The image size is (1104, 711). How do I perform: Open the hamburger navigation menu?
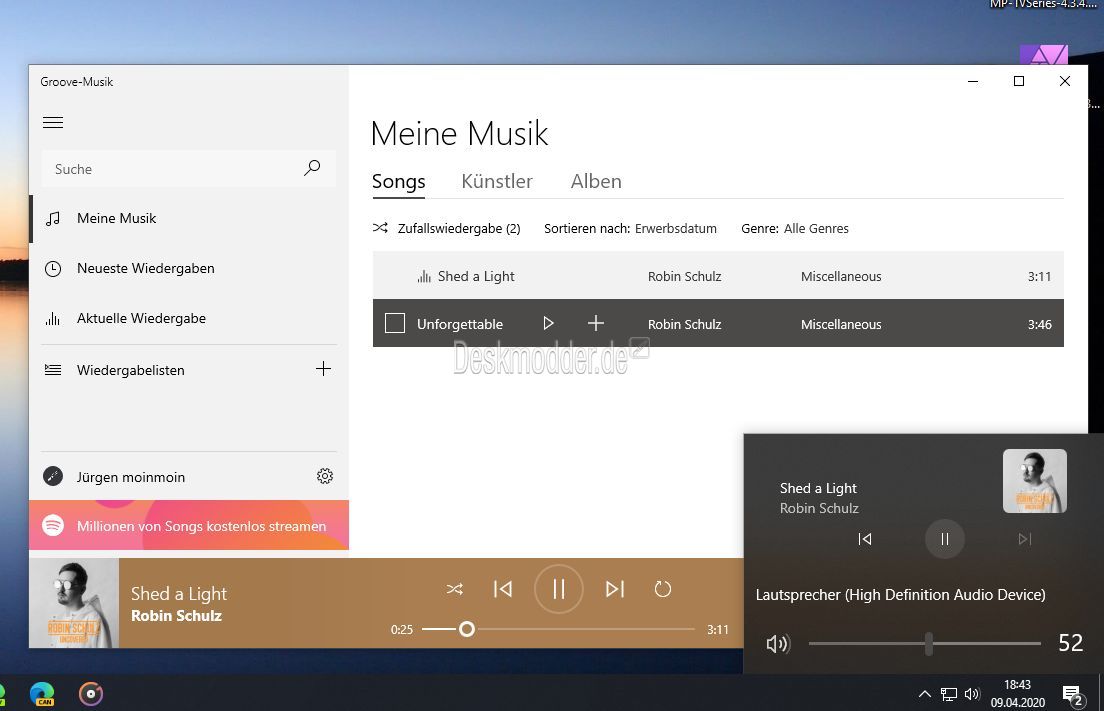pos(53,122)
